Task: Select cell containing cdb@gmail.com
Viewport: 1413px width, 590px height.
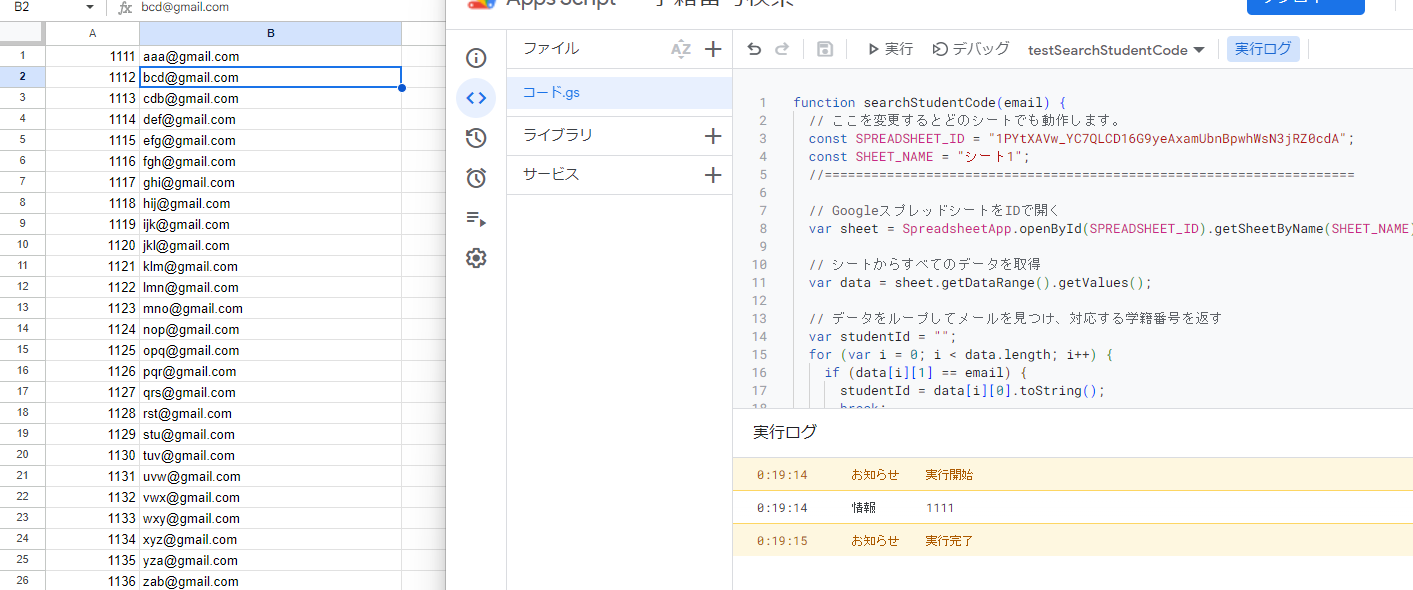Action: [270, 98]
